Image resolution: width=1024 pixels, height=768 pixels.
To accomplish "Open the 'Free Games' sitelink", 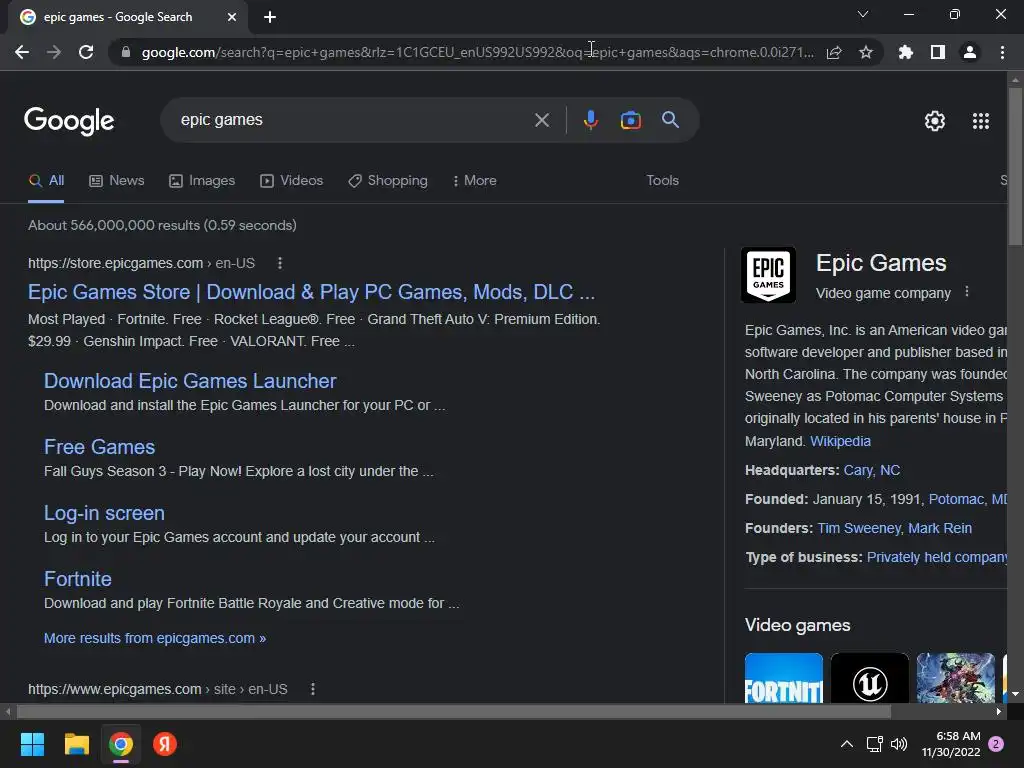I will (x=99, y=447).
